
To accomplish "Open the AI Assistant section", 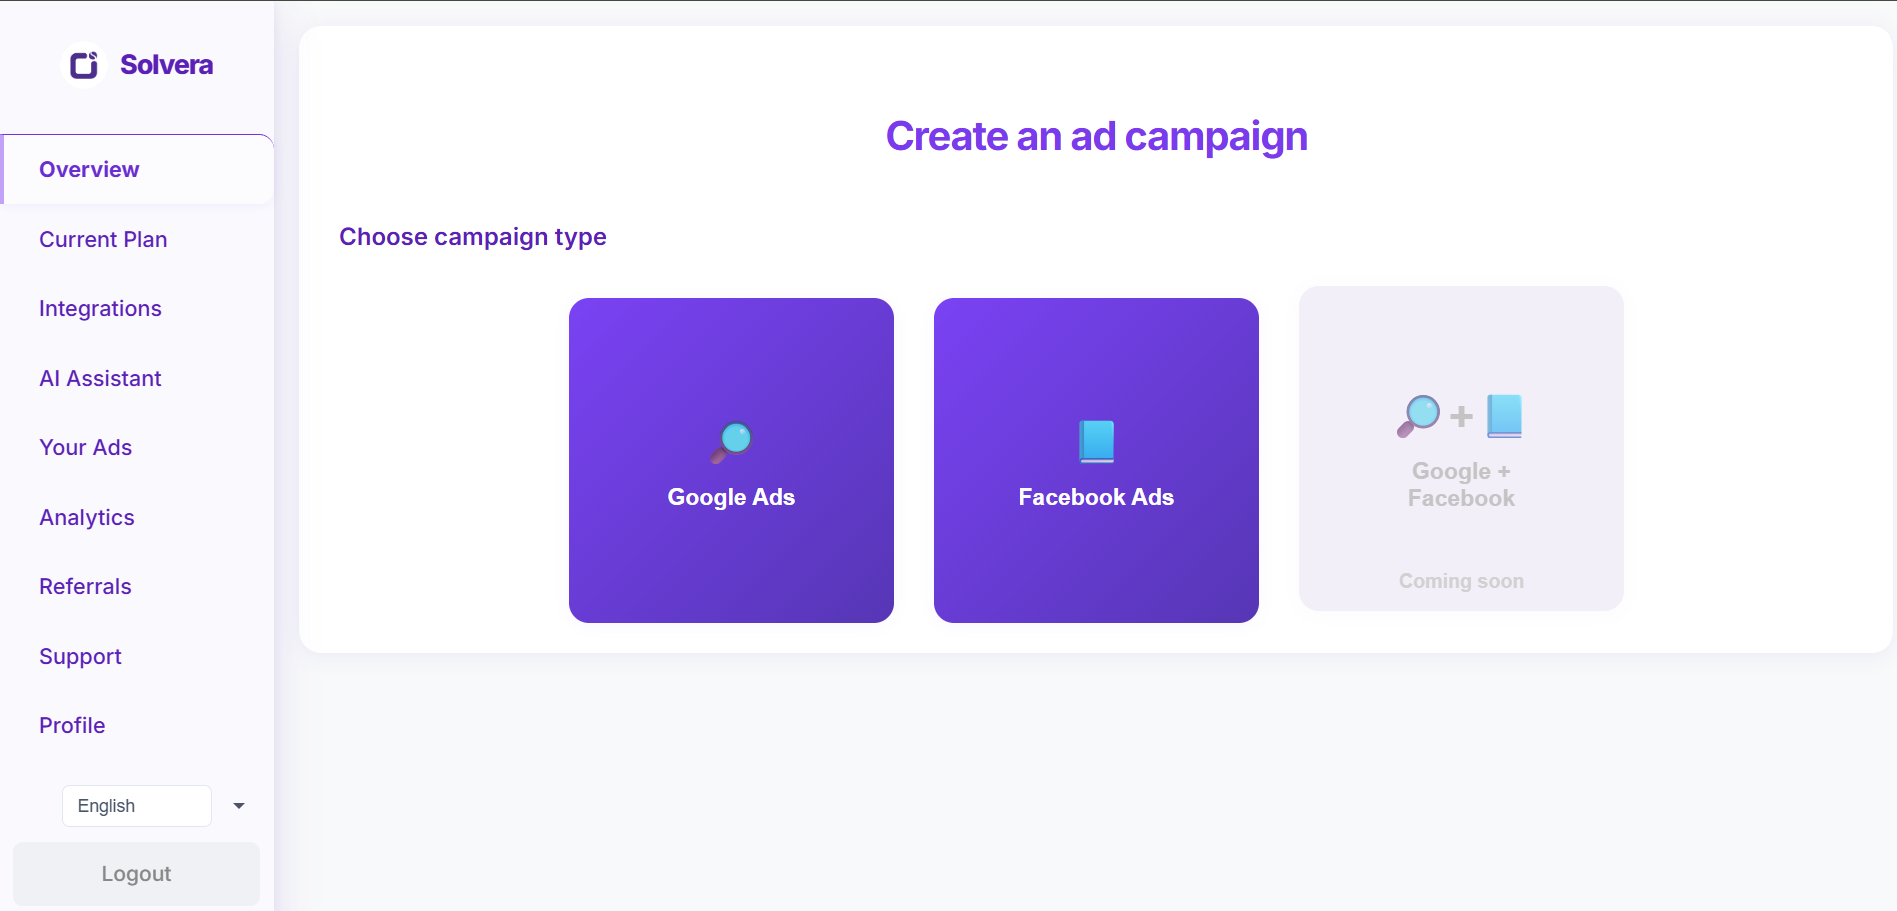I will 100,378.
